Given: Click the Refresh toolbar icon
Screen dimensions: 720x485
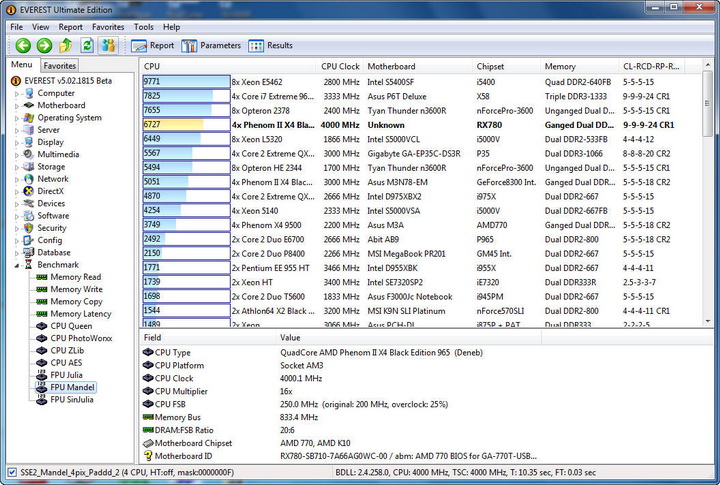Looking at the screenshot, I should [87, 45].
